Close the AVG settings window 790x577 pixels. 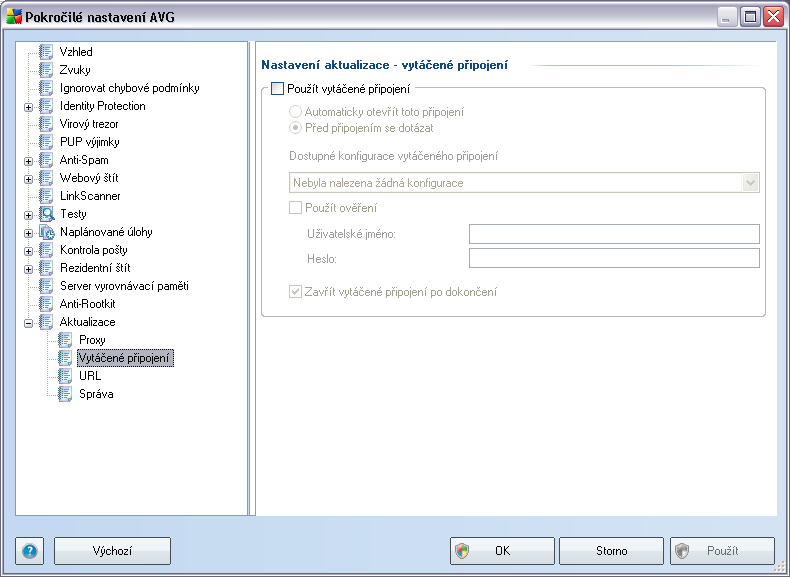773,17
